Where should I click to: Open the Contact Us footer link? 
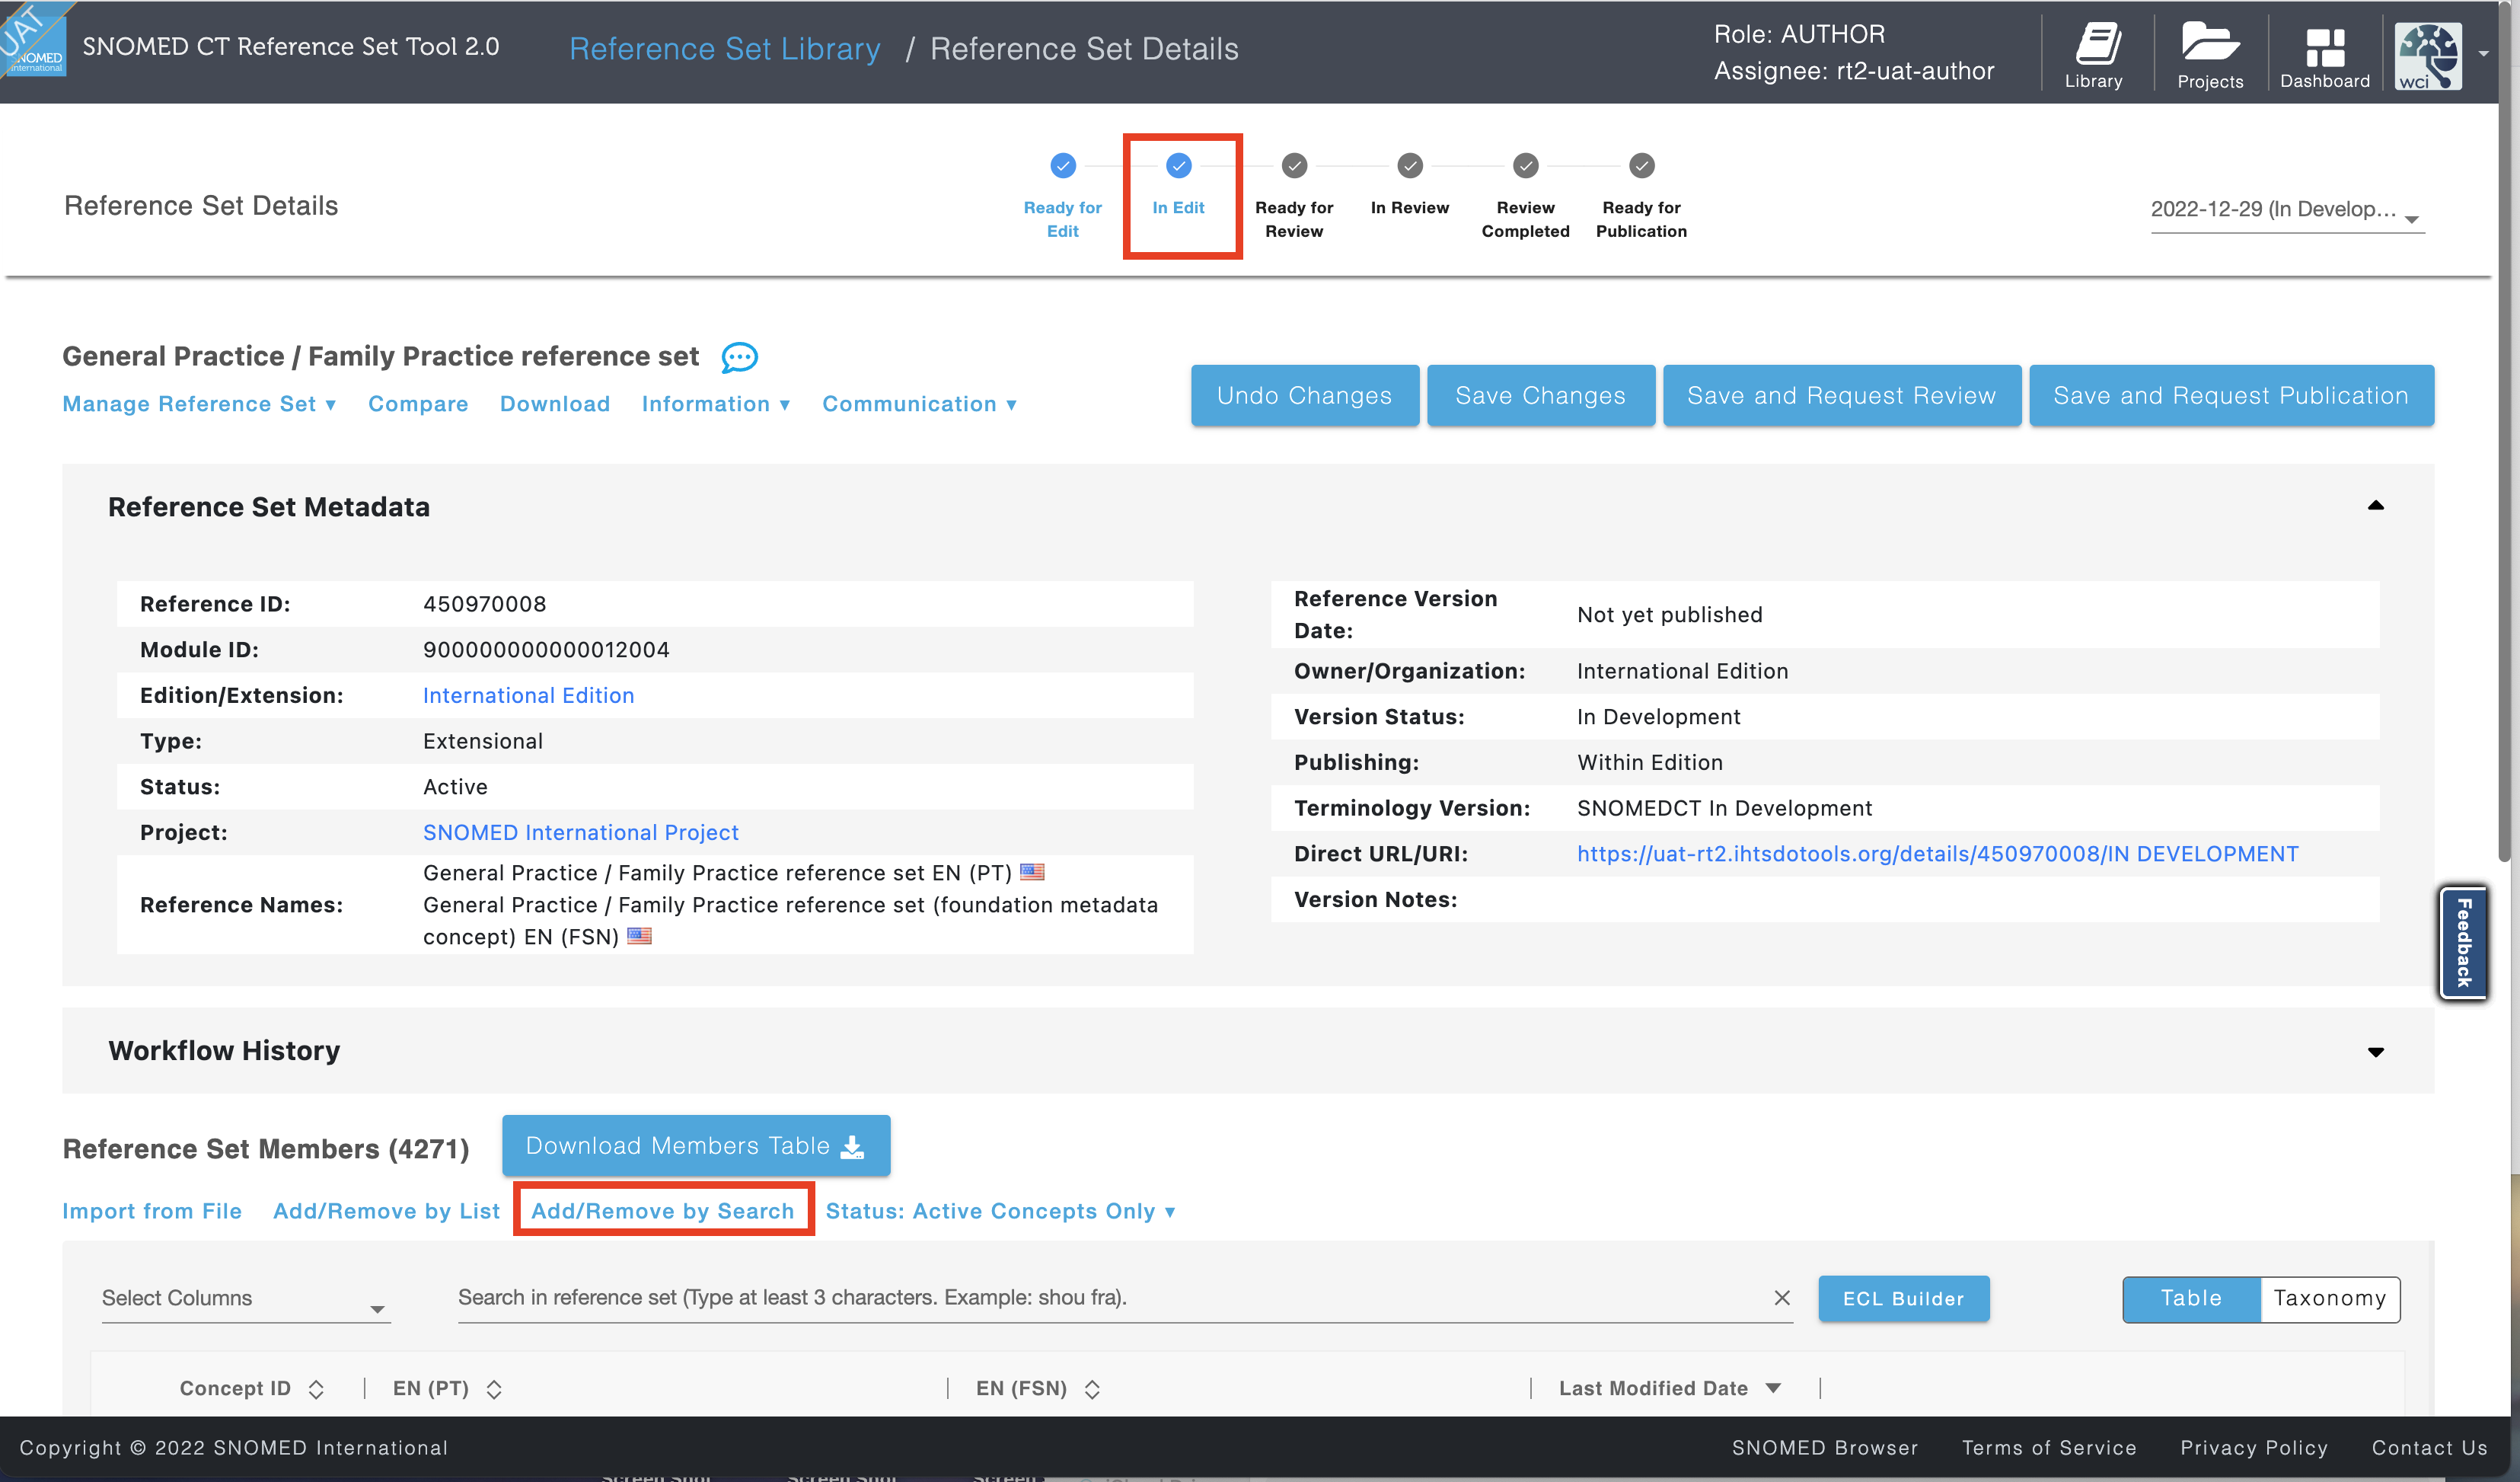click(2429, 1447)
